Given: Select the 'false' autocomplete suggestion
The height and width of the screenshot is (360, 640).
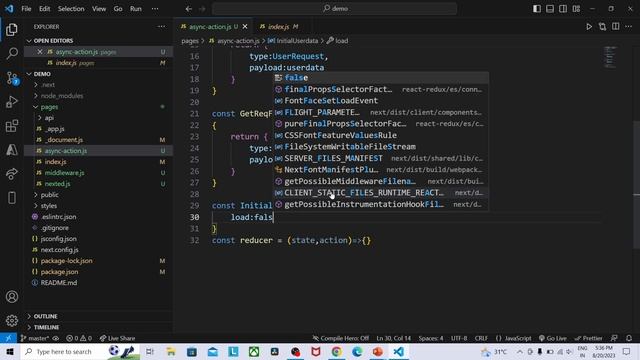Looking at the screenshot, I should pyautogui.click(x=380, y=78).
